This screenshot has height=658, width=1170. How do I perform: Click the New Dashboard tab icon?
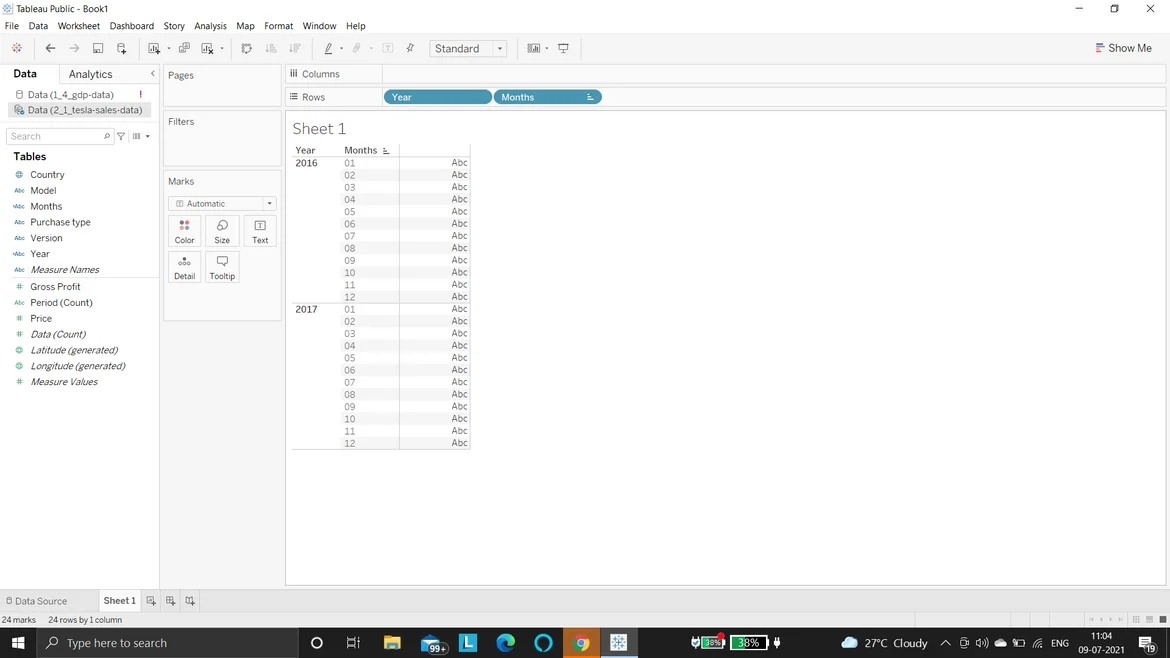pos(170,601)
